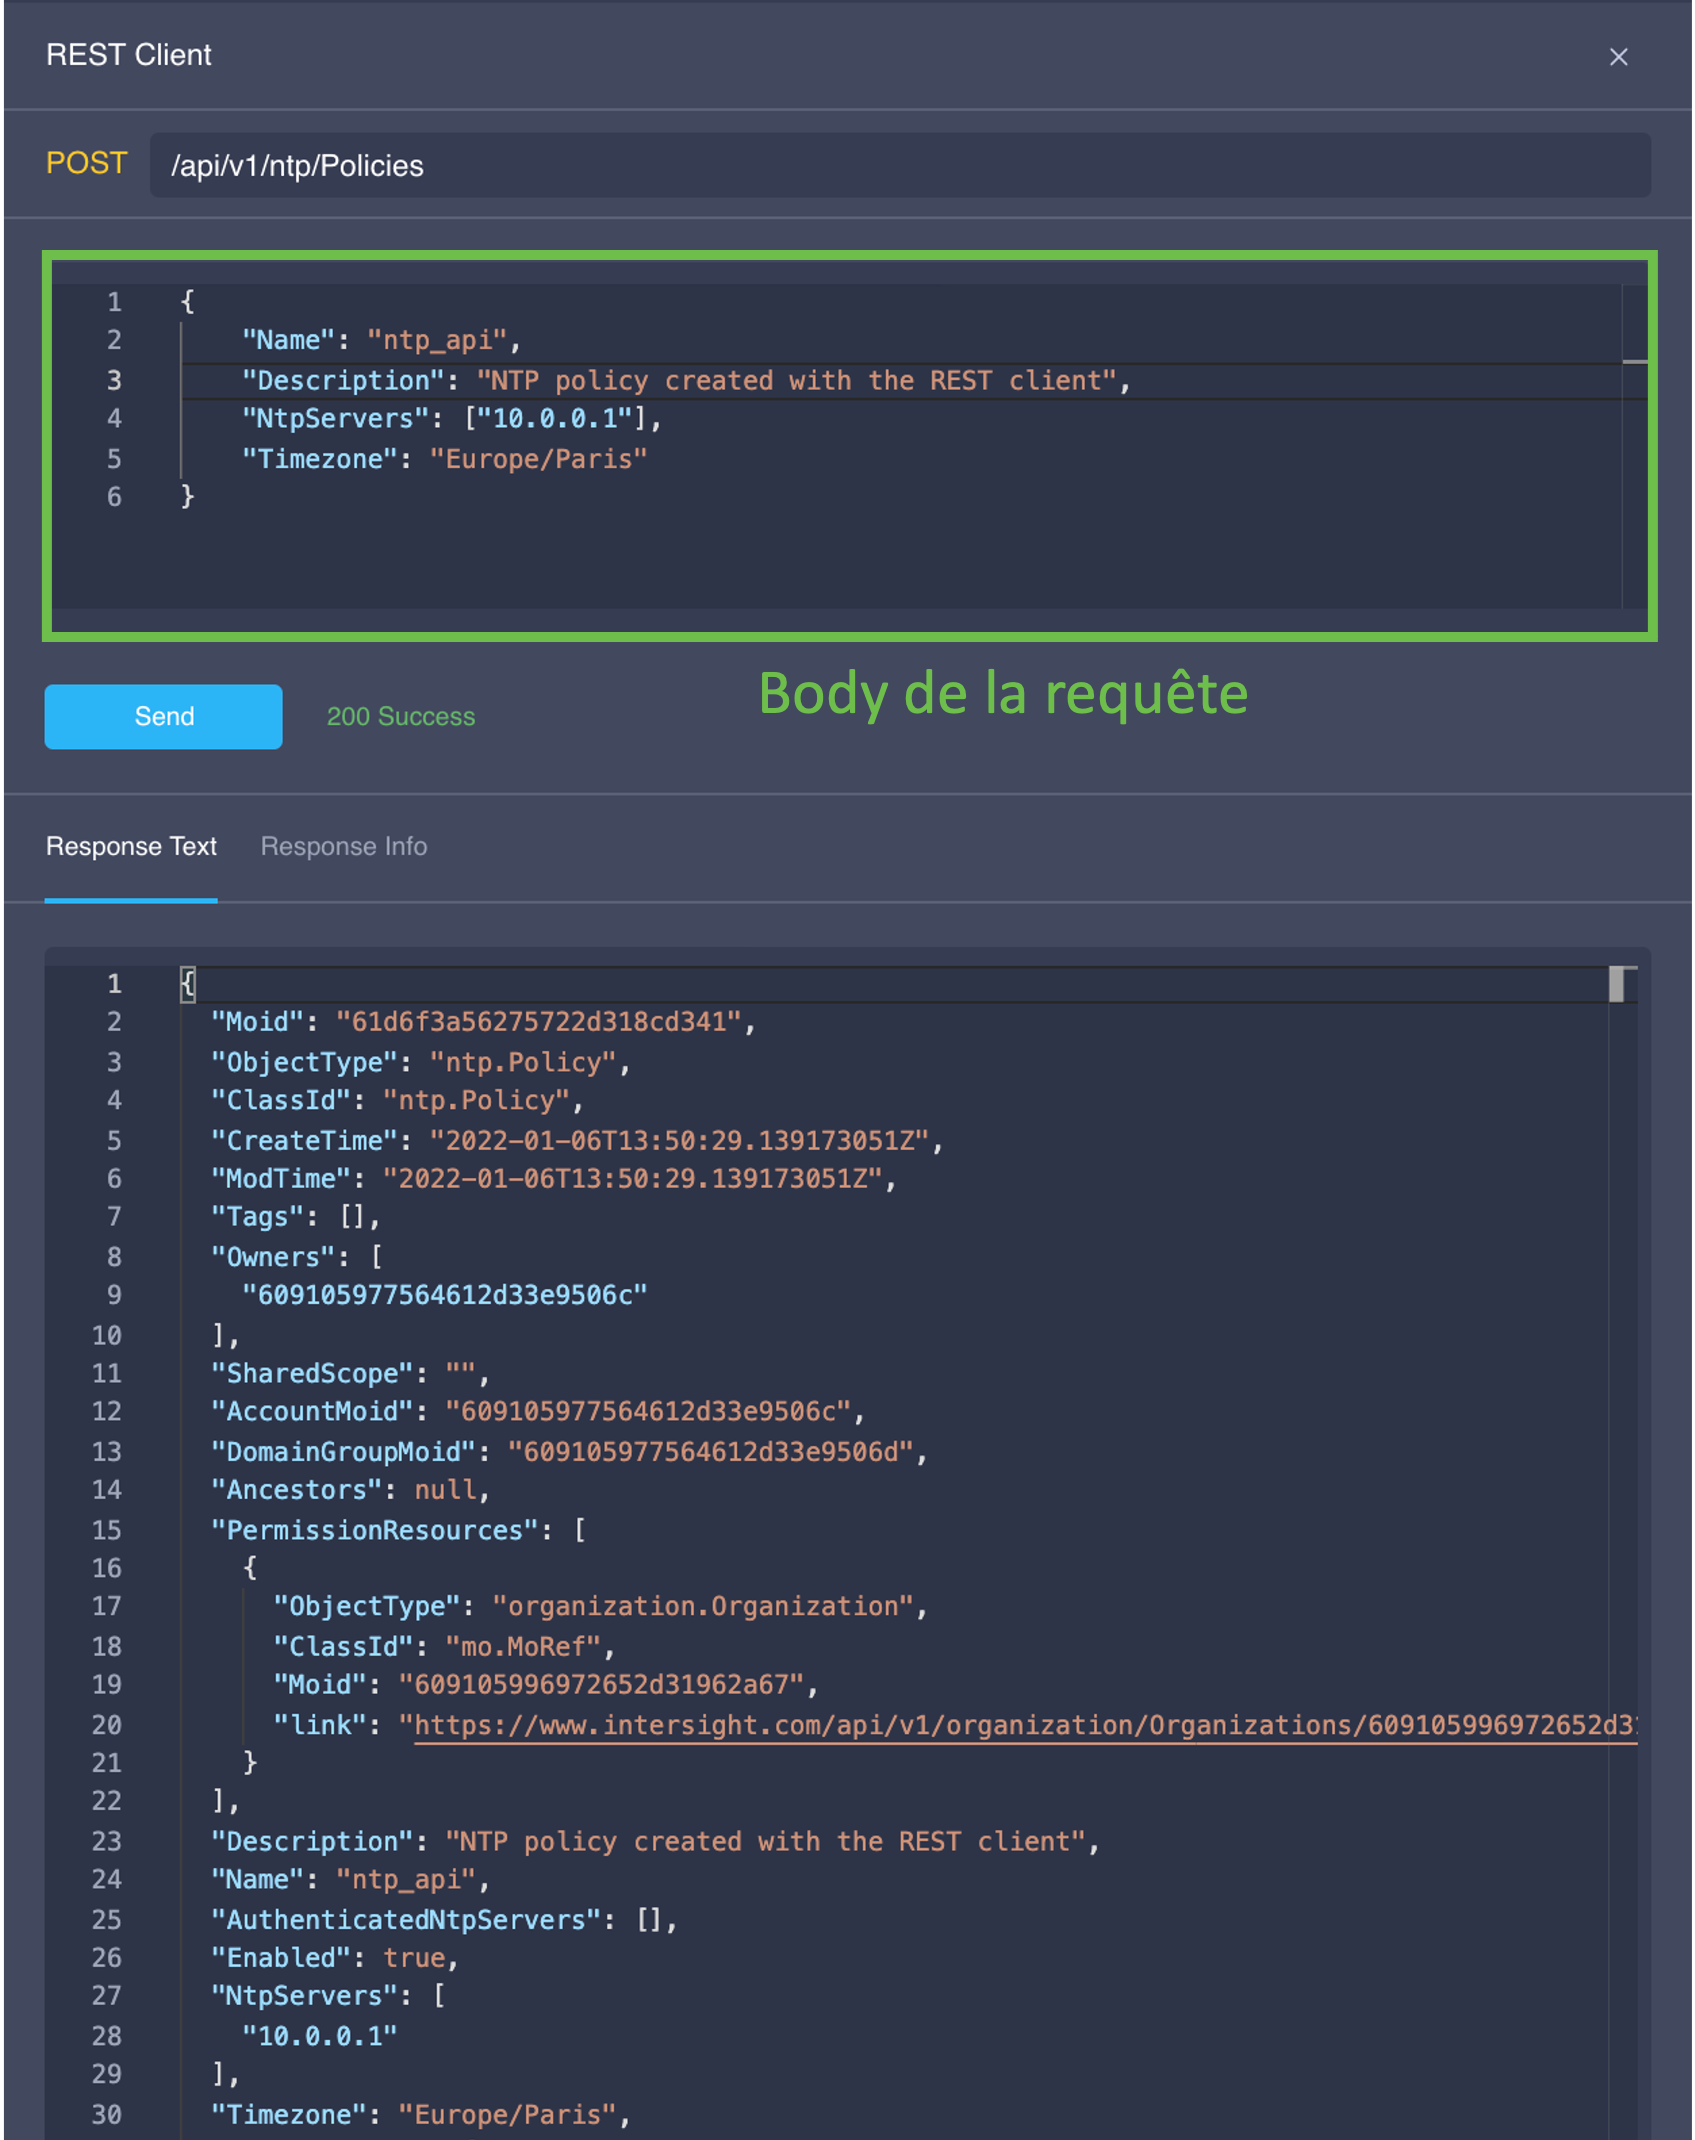The width and height of the screenshot is (1695, 2140).
Task: Click the "AuthenticatedNtpServers" response line
Action: 443,1920
